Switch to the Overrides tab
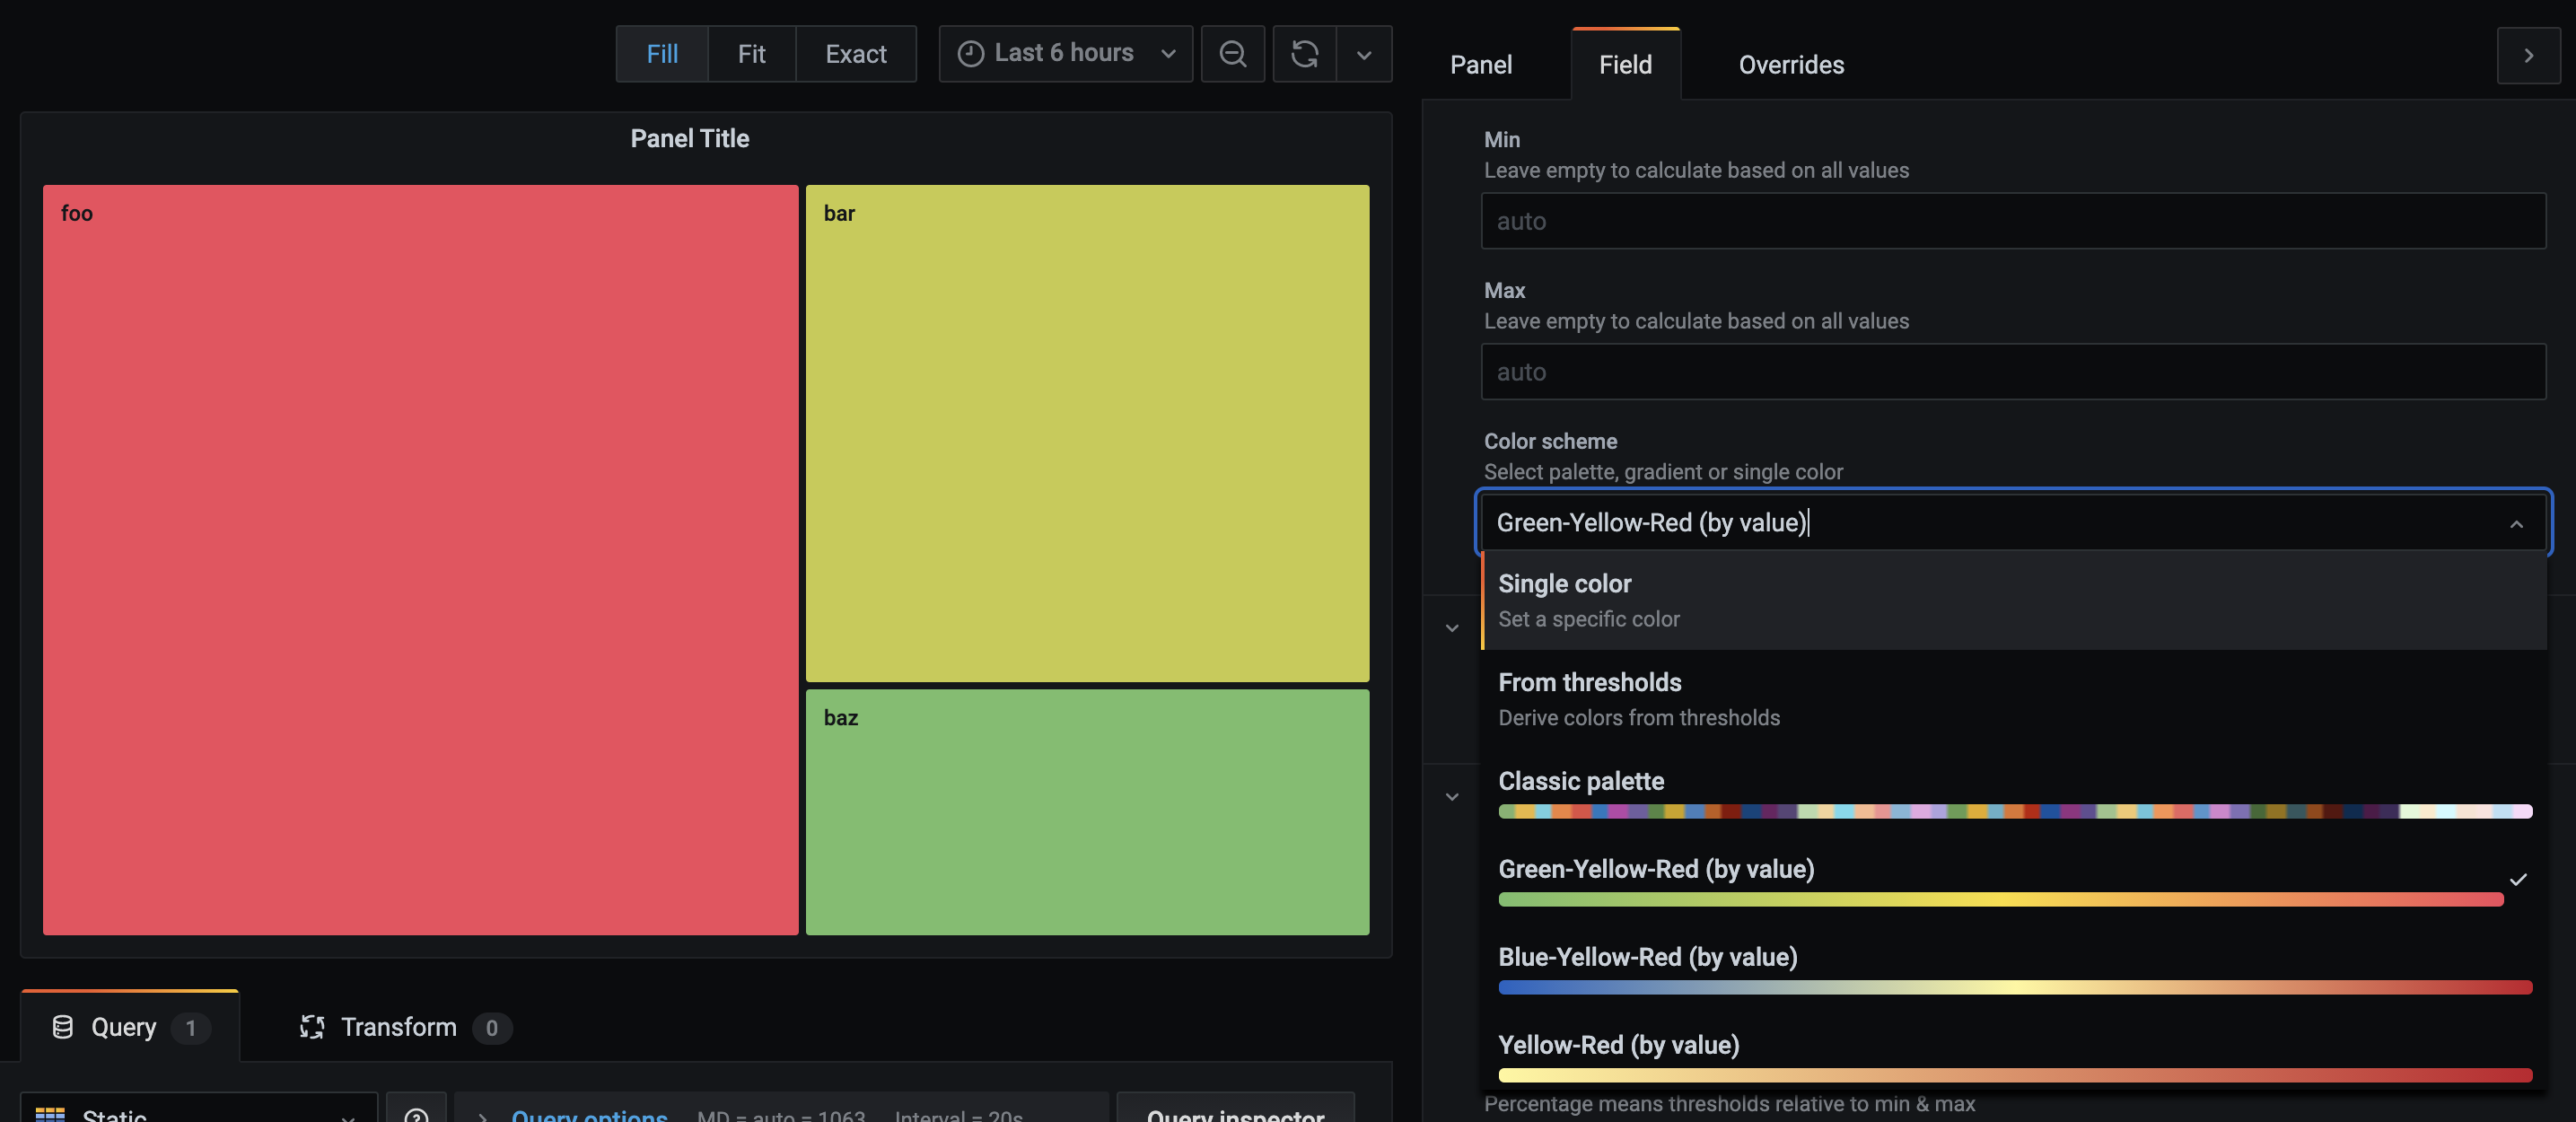Viewport: 2576px width, 1122px height. click(x=1790, y=64)
